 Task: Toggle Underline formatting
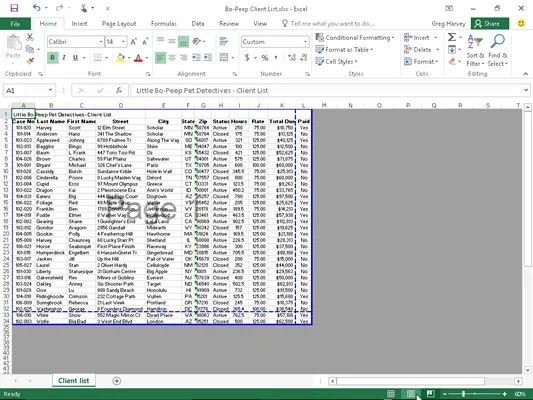tap(75, 58)
